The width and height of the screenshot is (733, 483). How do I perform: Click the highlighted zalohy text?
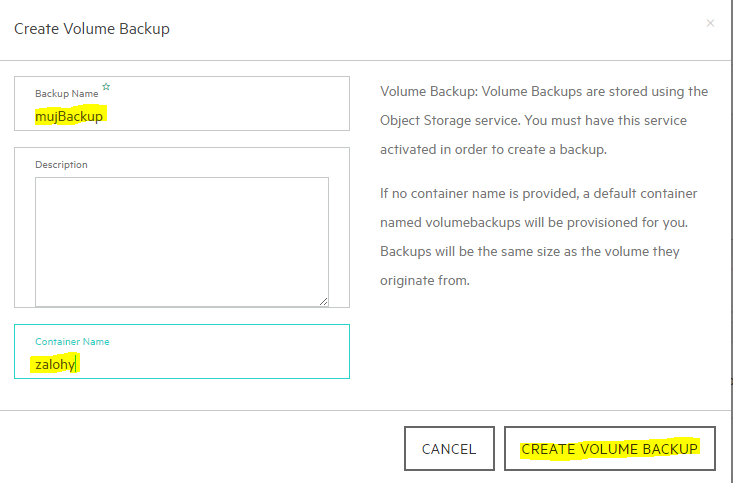pyautogui.click(x=55, y=364)
